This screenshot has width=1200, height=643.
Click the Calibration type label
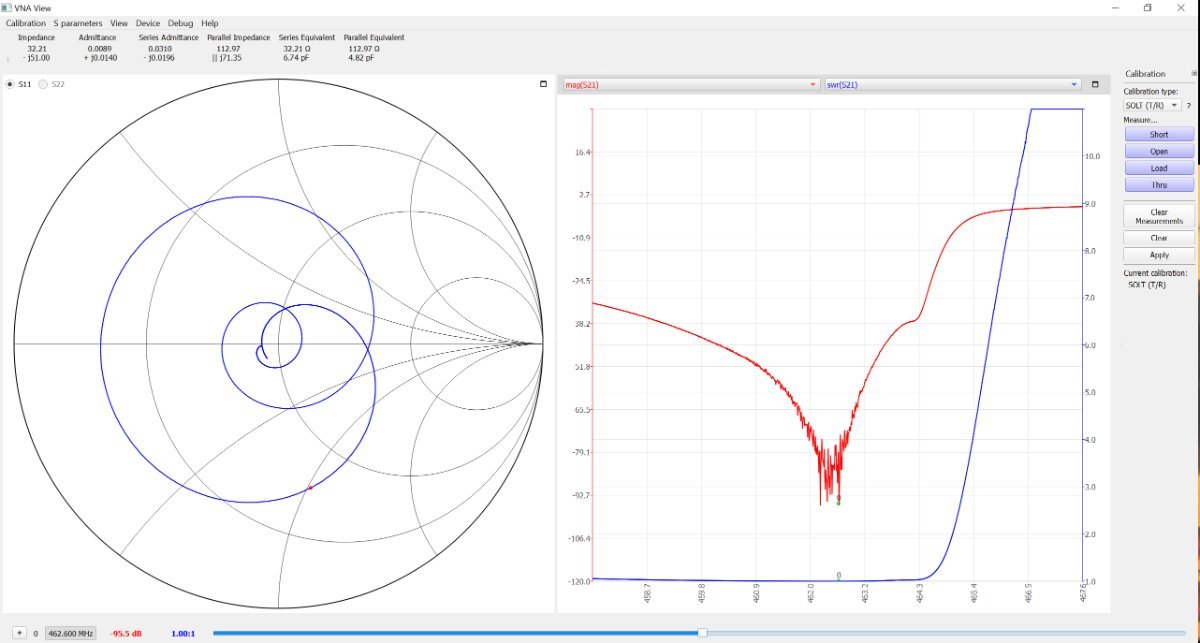[x=1151, y=91]
